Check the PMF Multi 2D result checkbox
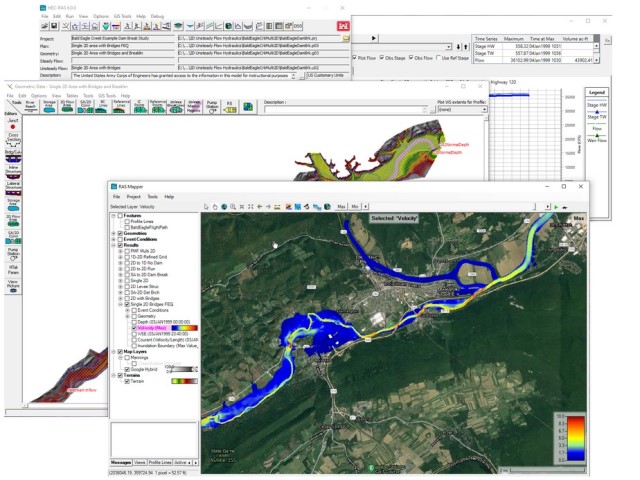 tap(127, 251)
